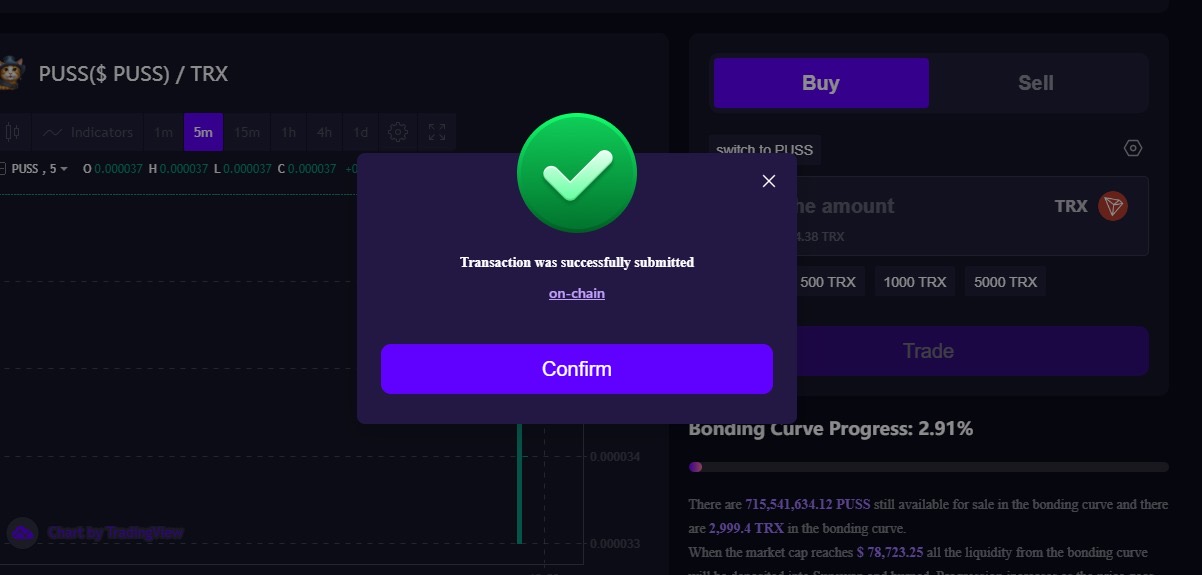Viewport: 1202px width, 575px height.
Task: Click the Transaction was successfully submitted text
Action: click(x=577, y=262)
